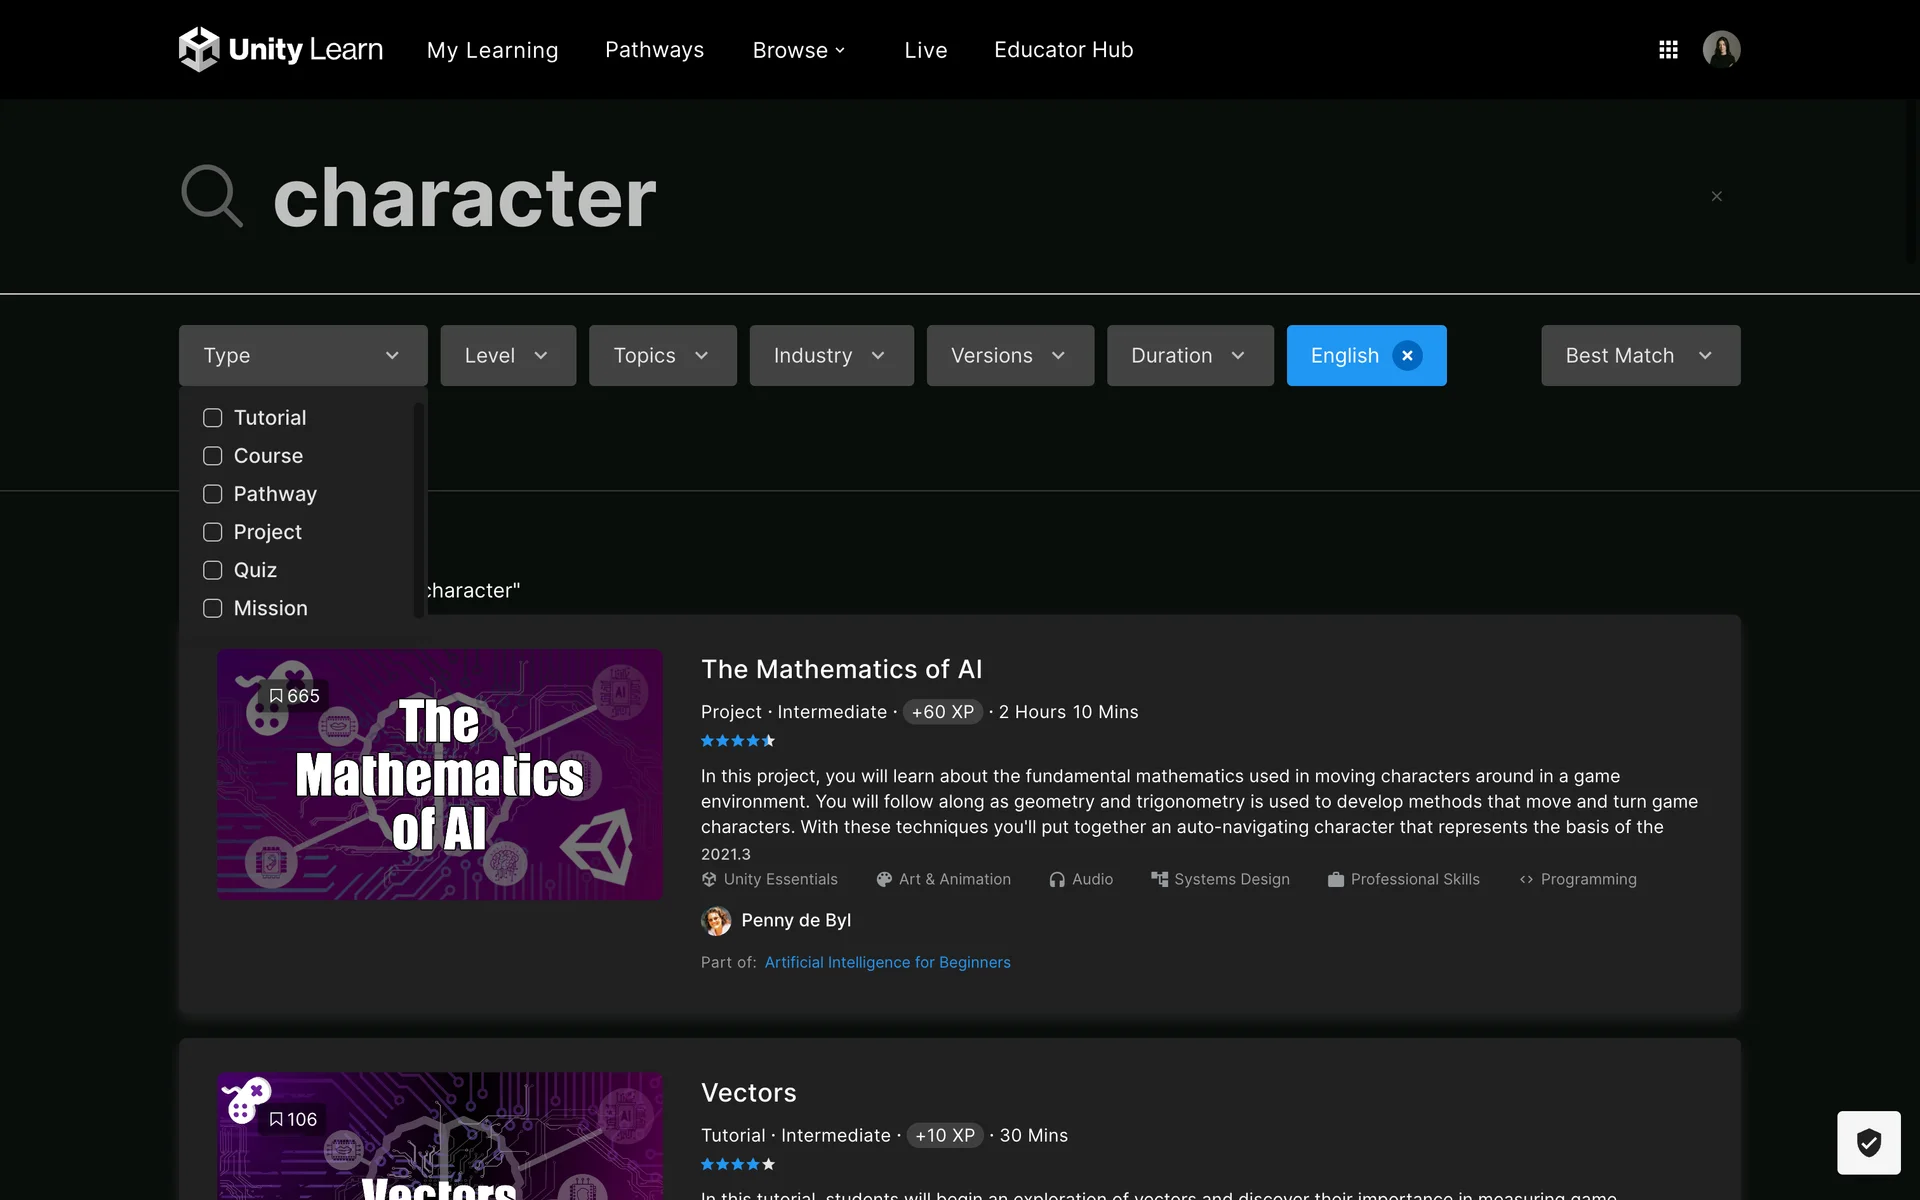Open the user profile avatar
Screen dimensions: 1920x1200
[x=1721, y=49]
